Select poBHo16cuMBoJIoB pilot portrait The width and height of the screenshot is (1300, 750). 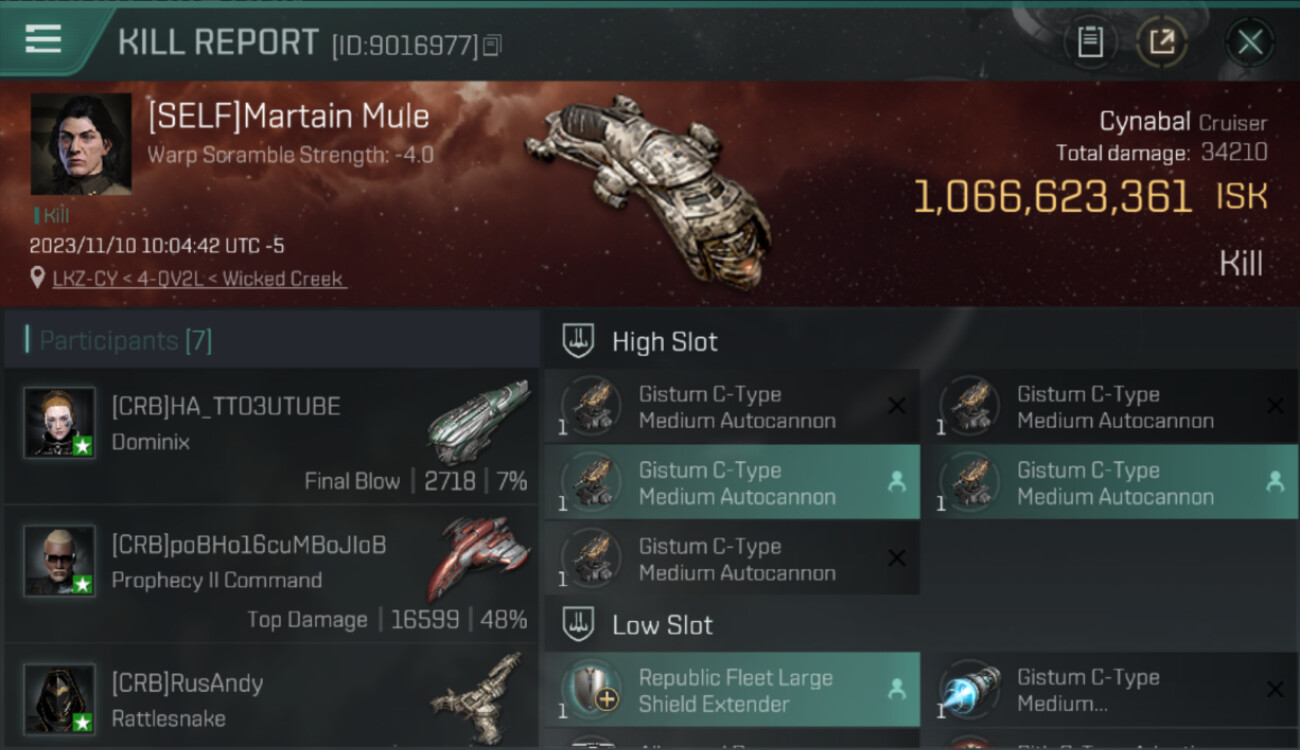coord(60,561)
